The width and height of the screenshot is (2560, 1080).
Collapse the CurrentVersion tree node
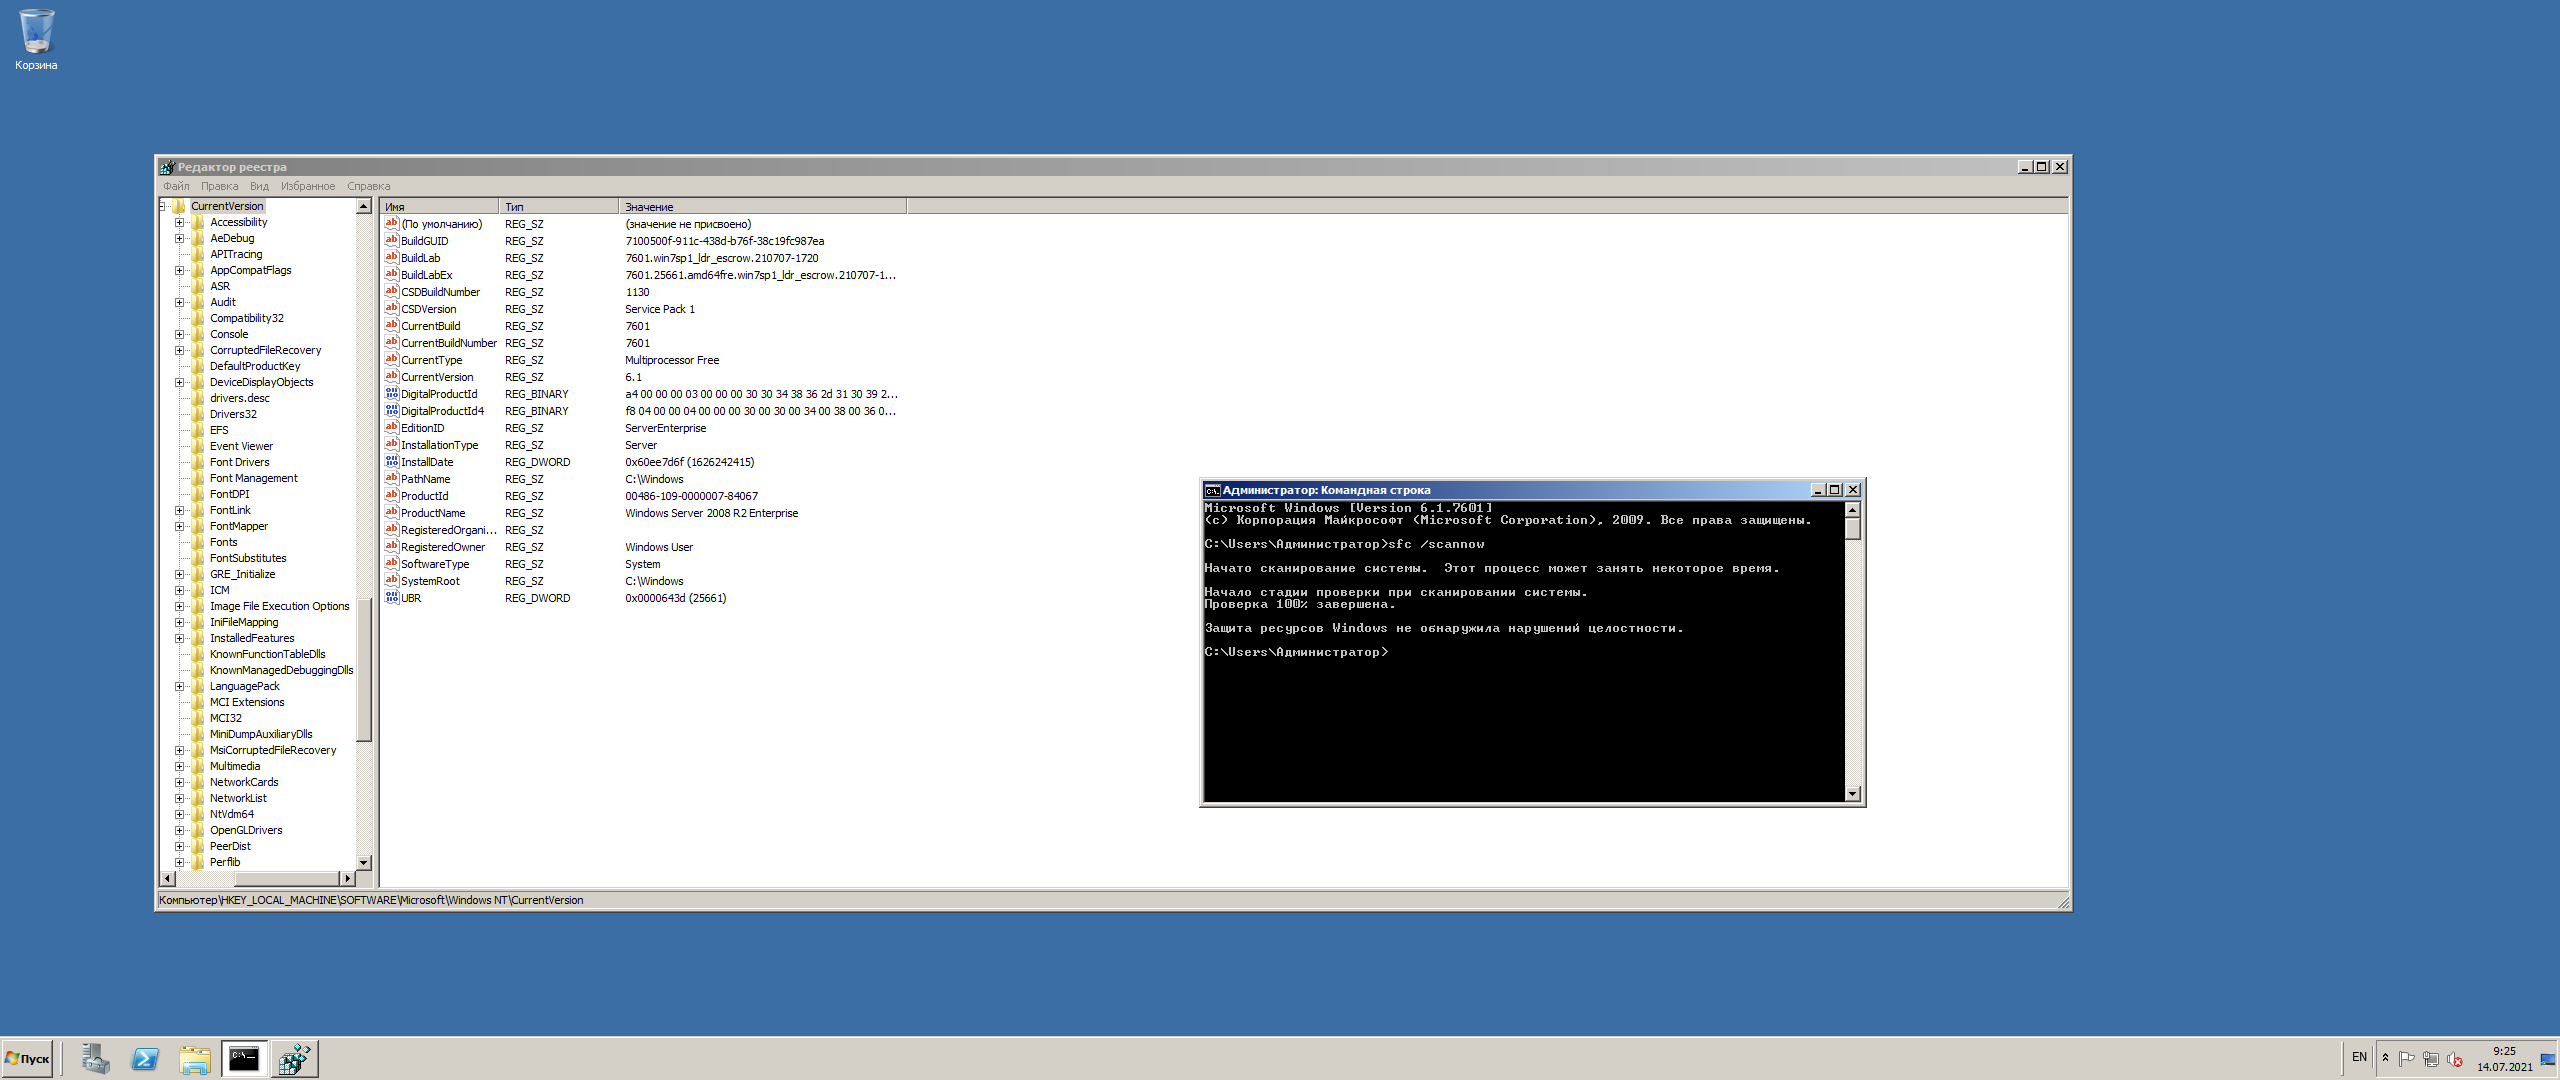tap(162, 206)
